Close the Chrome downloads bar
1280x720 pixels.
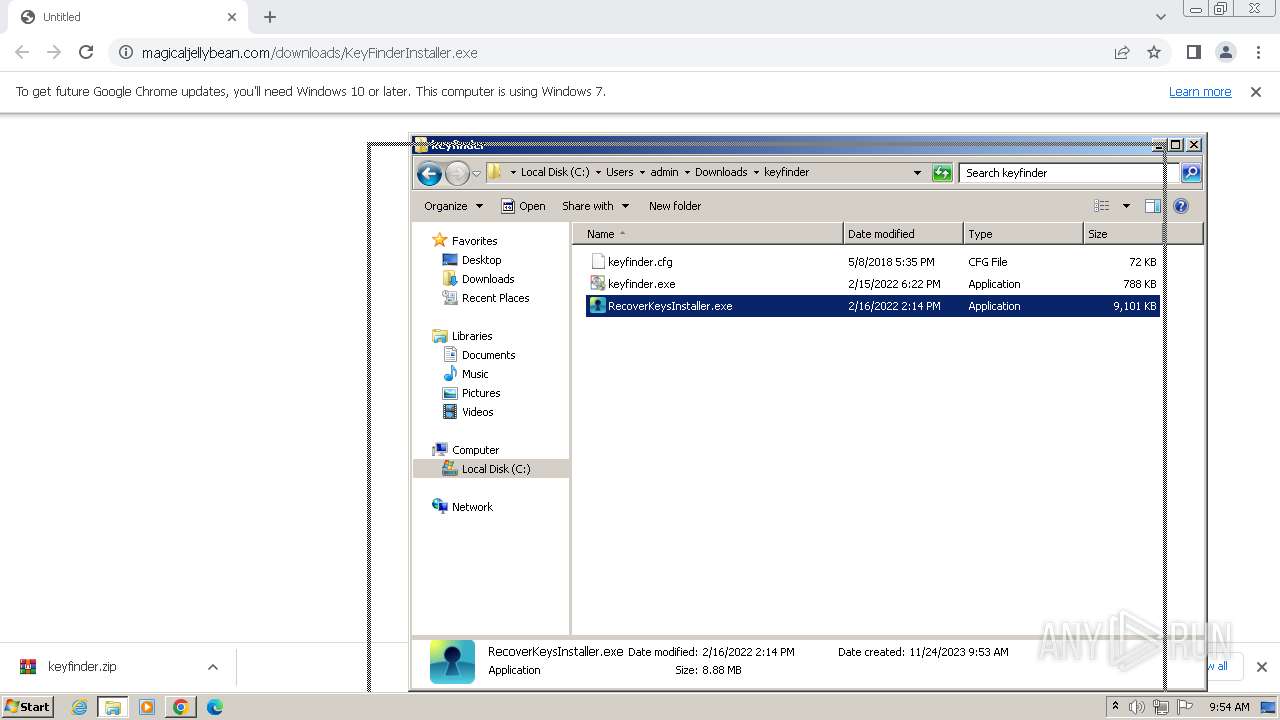pyautogui.click(x=1261, y=667)
